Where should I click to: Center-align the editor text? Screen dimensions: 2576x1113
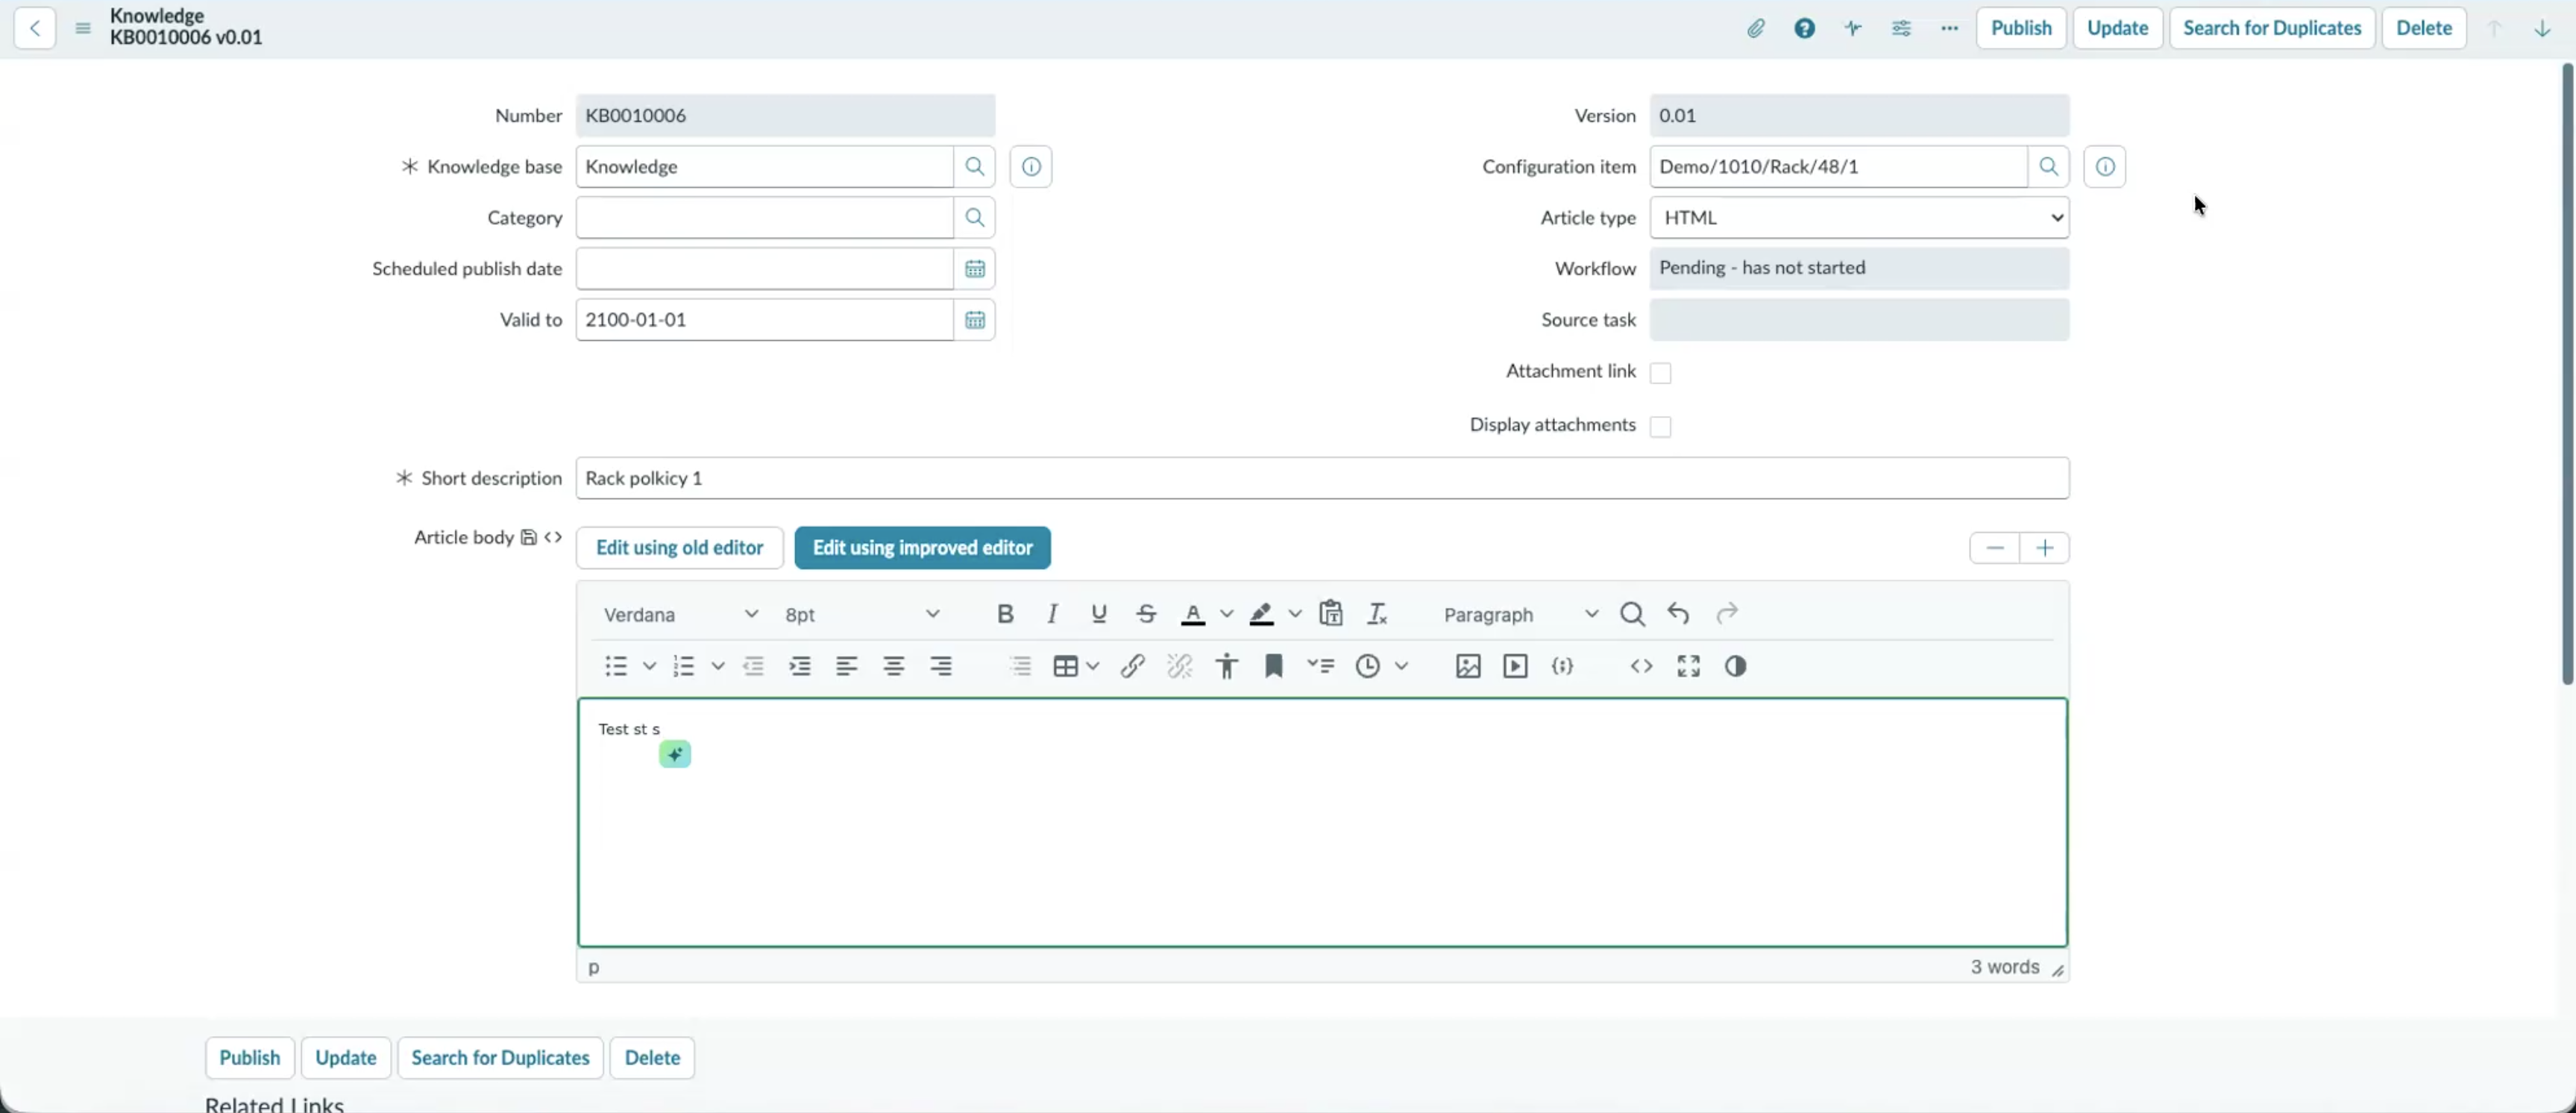(894, 666)
